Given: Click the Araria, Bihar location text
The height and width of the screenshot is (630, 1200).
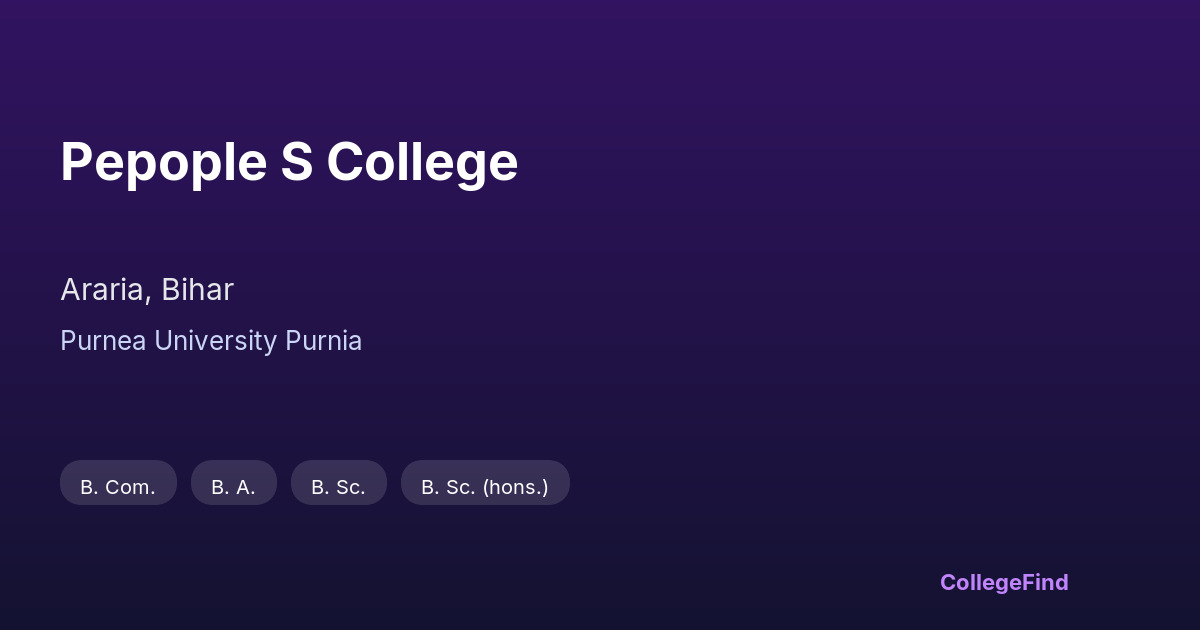Looking at the screenshot, I should pyautogui.click(x=147, y=290).
